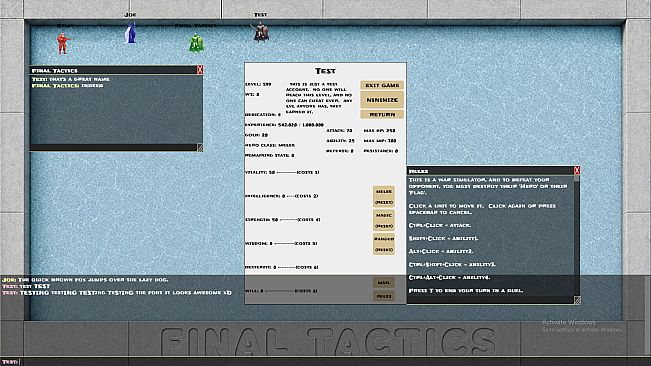Click the Vitality: 50 stat line
651x366 pixels.
coord(282,172)
